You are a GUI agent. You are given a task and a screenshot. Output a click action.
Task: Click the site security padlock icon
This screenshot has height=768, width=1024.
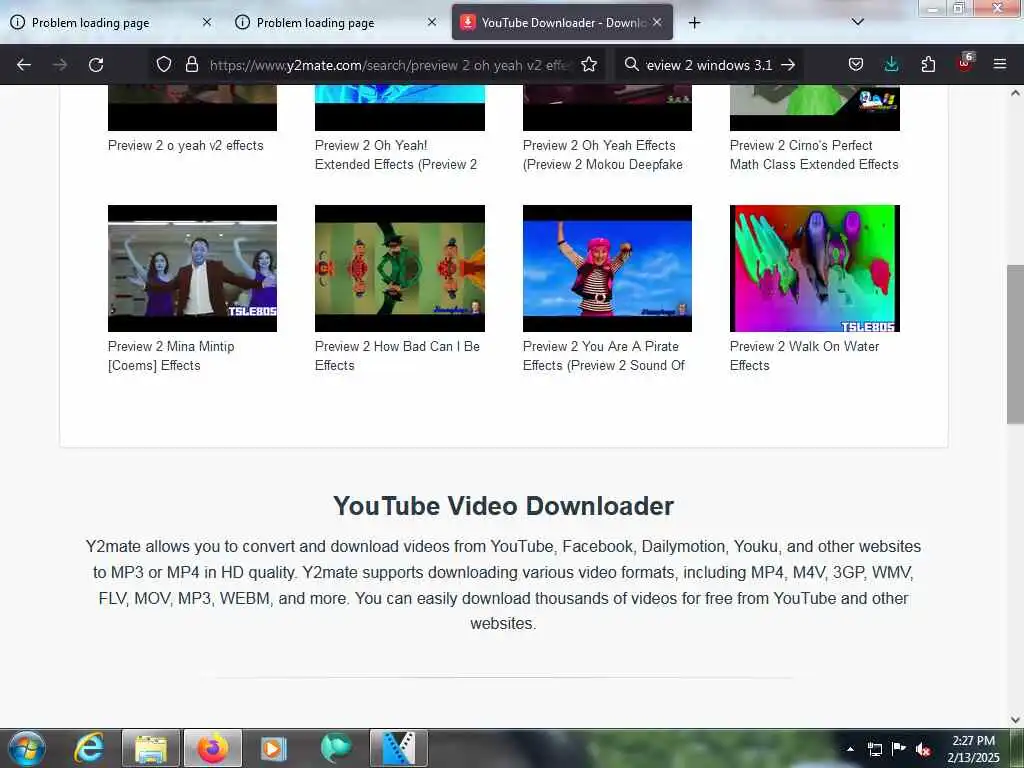tap(191, 64)
